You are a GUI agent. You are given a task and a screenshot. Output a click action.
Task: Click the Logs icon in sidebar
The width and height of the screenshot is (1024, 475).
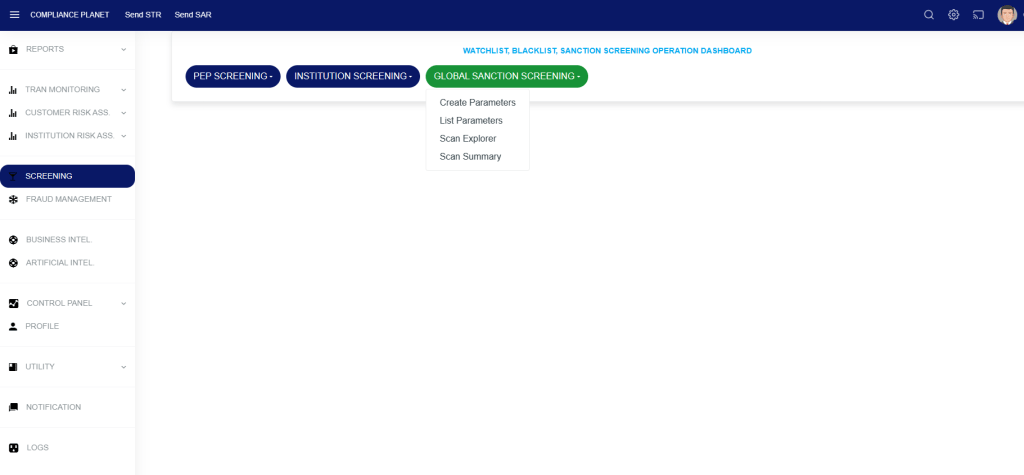(13, 448)
